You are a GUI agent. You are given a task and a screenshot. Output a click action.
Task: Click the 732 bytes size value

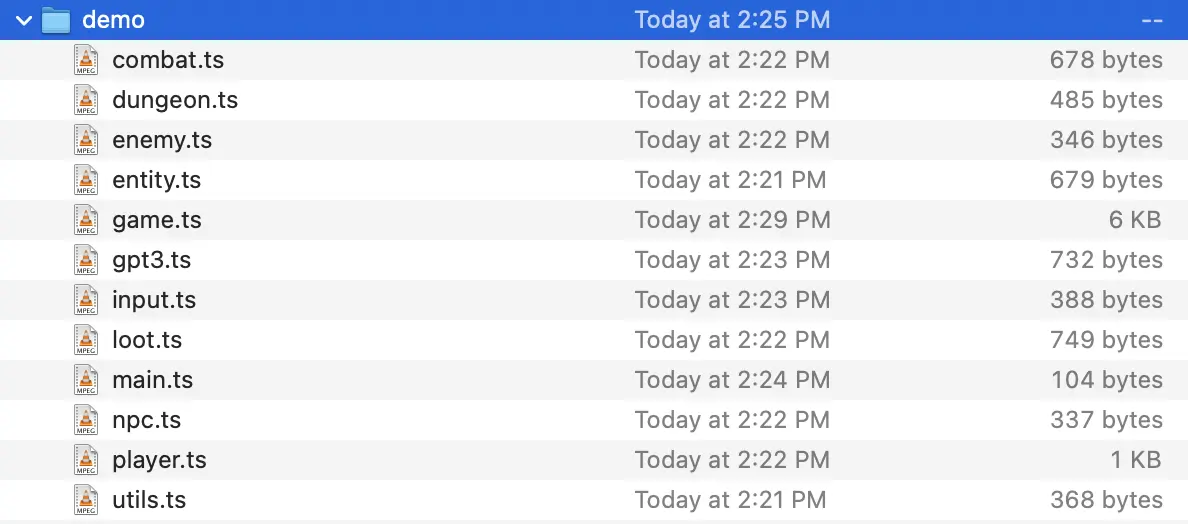point(1106,260)
